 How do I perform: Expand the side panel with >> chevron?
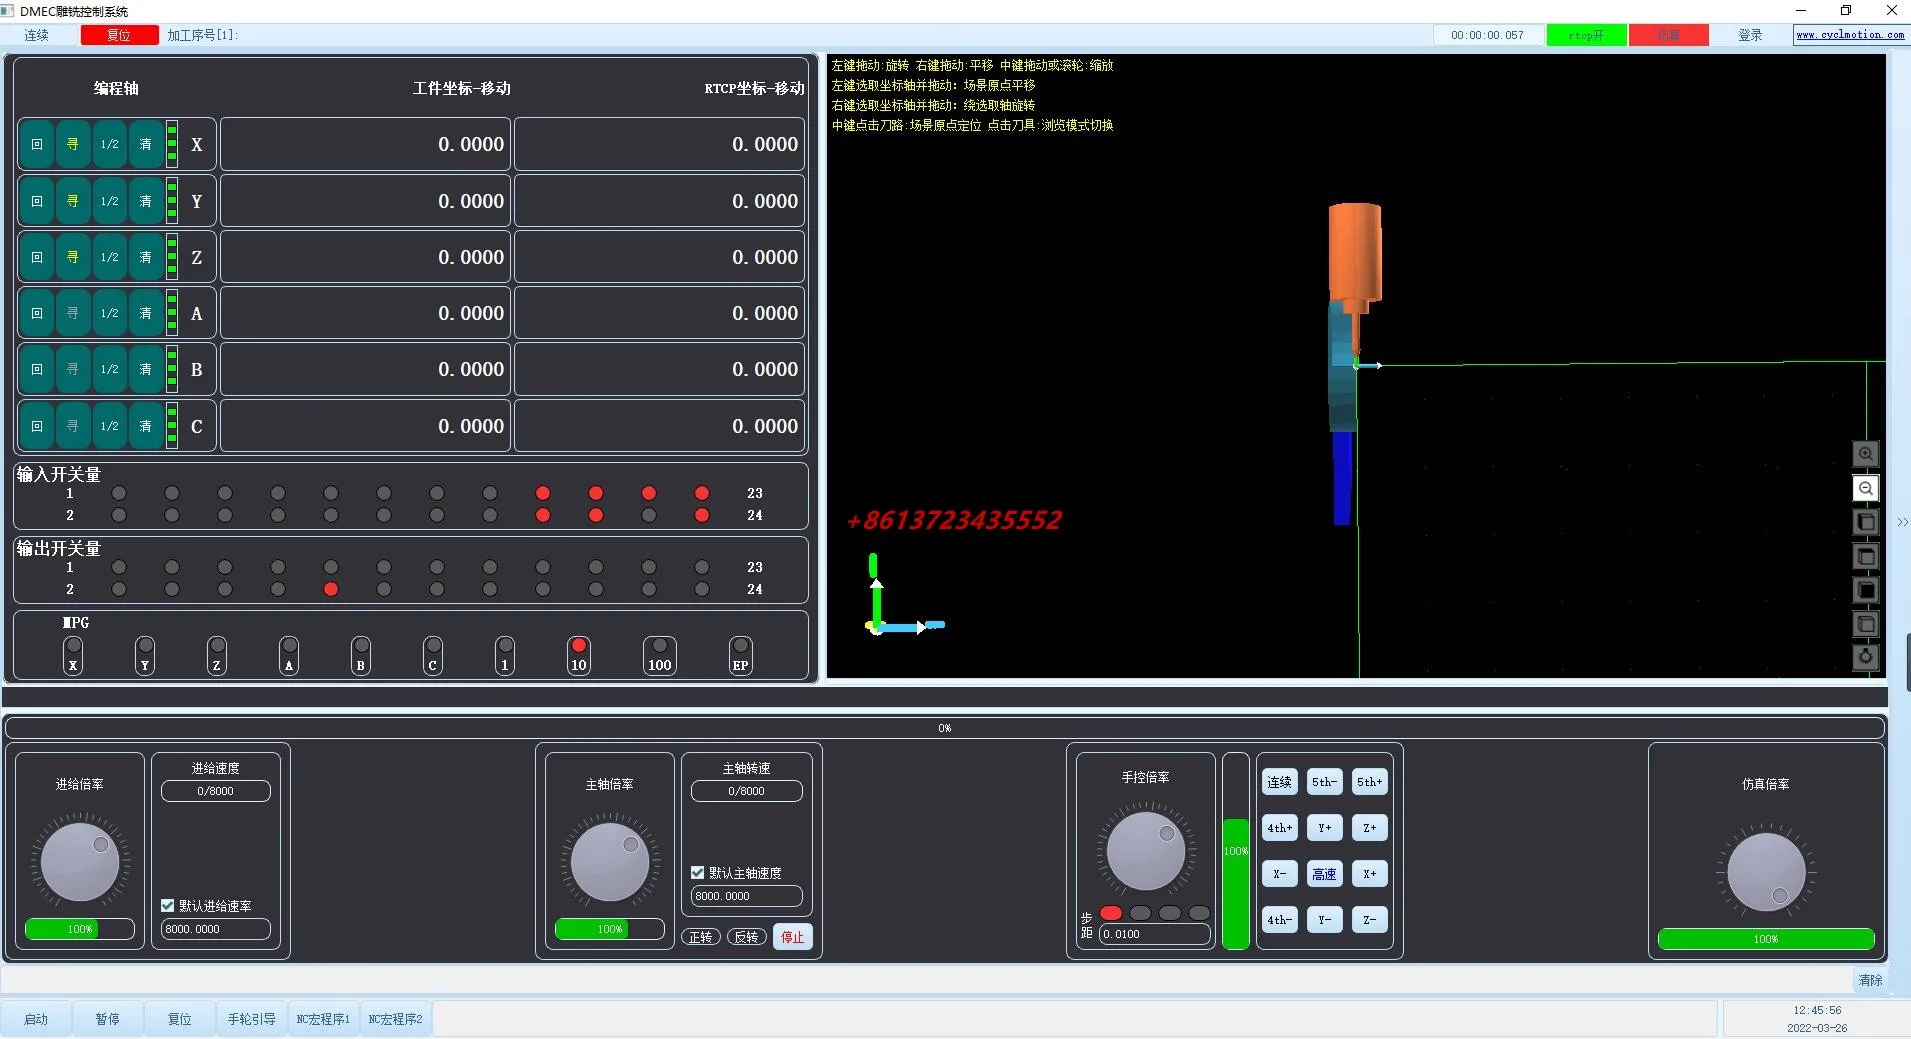coord(1902,522)
